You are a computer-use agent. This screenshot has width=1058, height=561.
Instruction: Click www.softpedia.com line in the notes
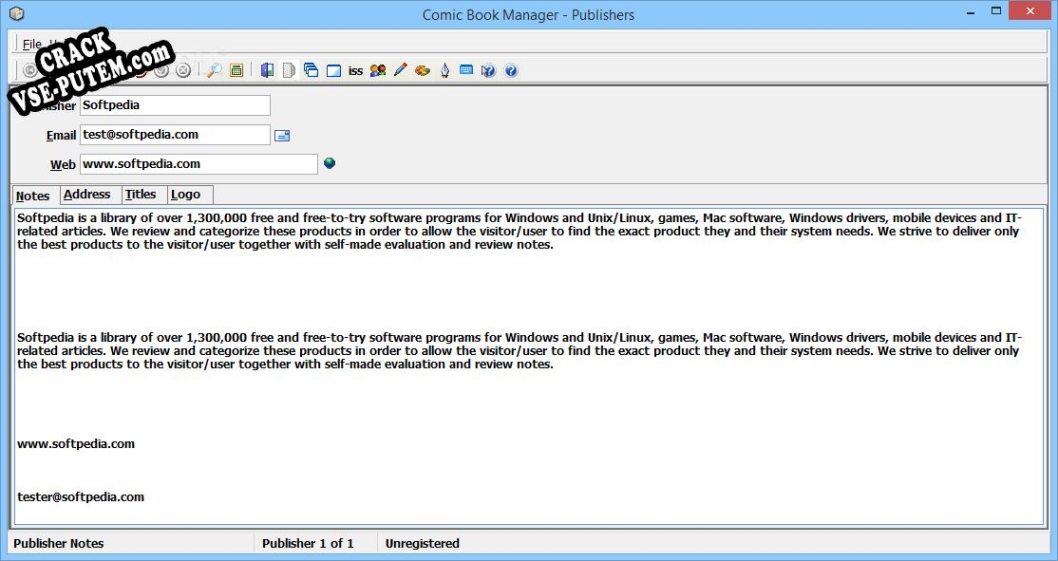point(76,444)
